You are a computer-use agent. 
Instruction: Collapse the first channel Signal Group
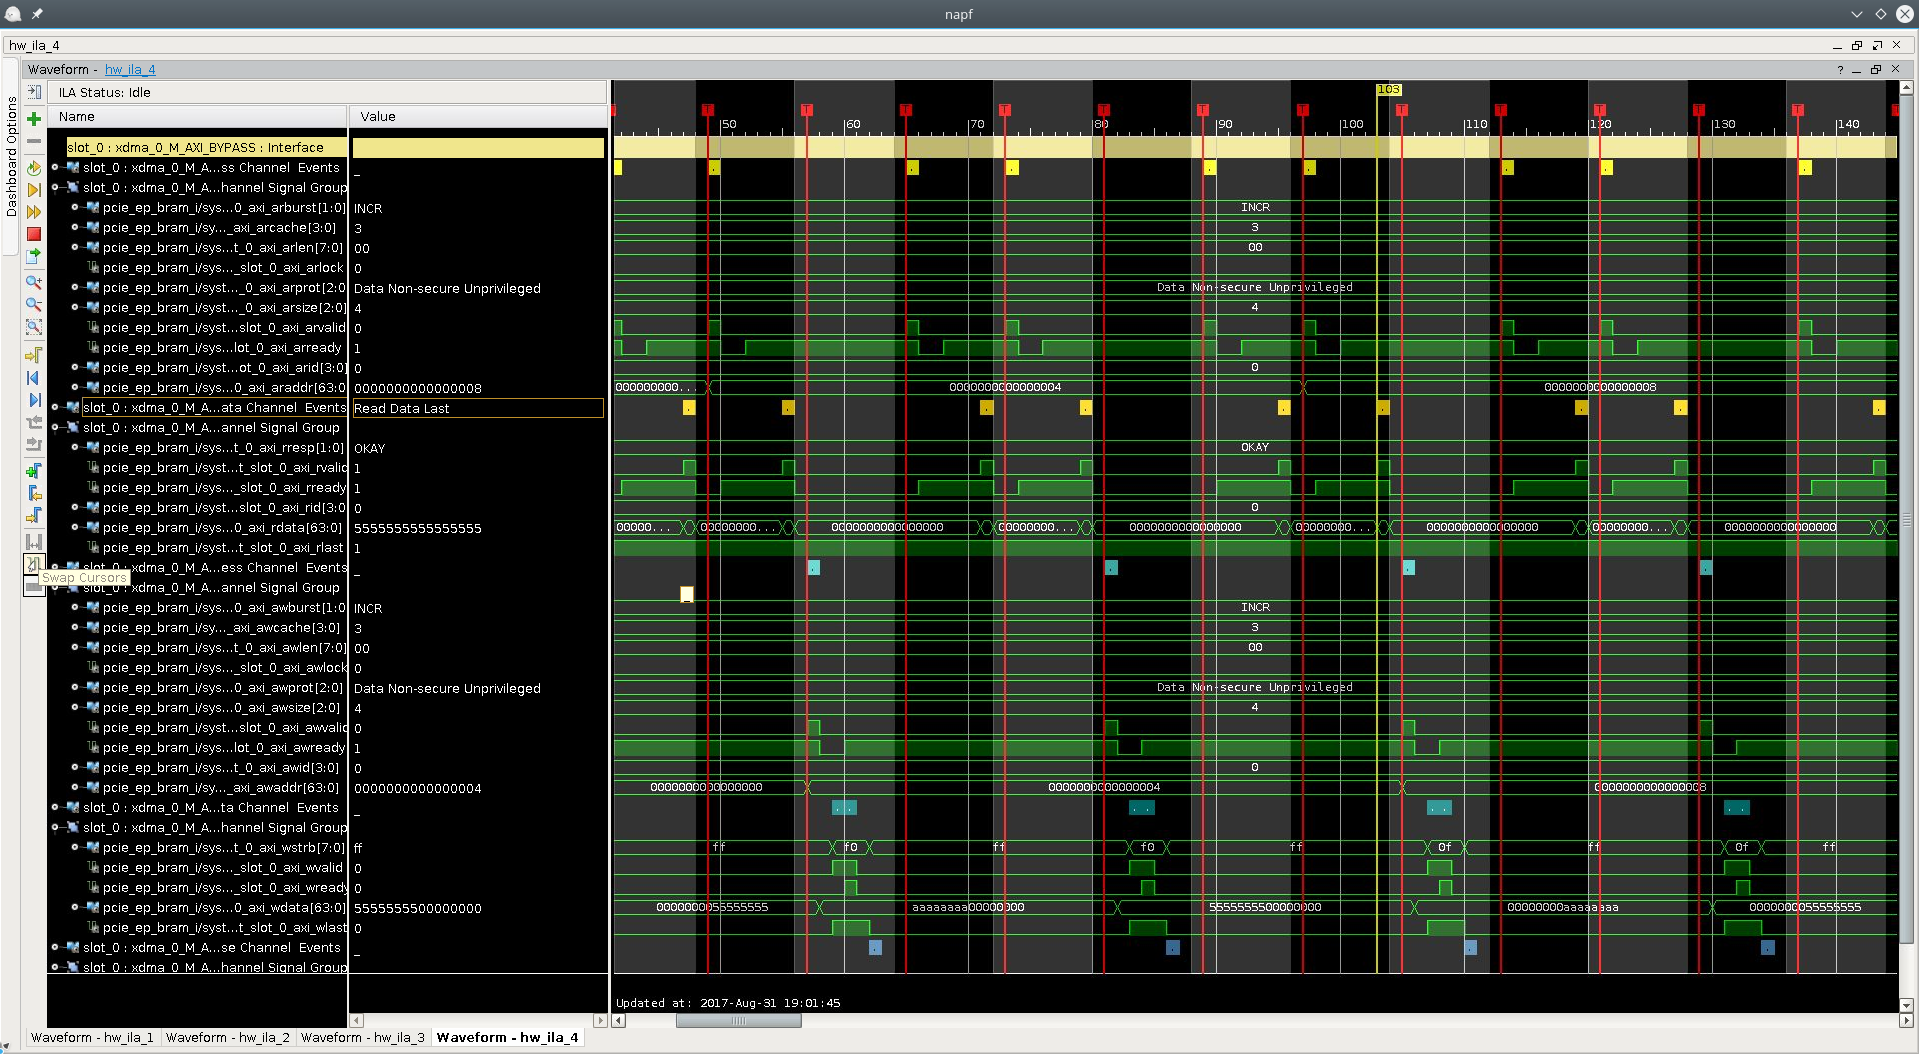click(x=56, y=188)
